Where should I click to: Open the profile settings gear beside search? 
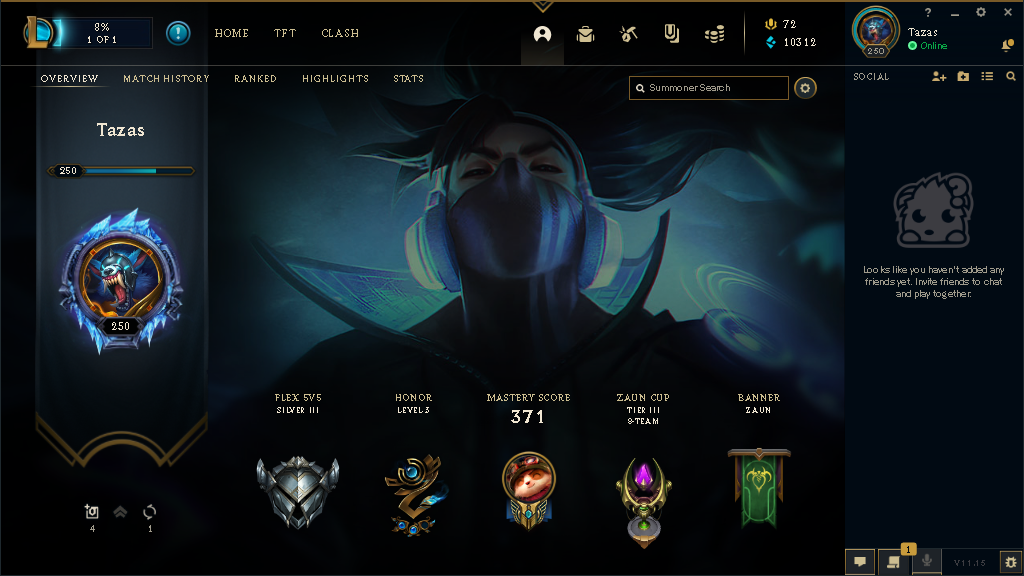pos(805,88)
